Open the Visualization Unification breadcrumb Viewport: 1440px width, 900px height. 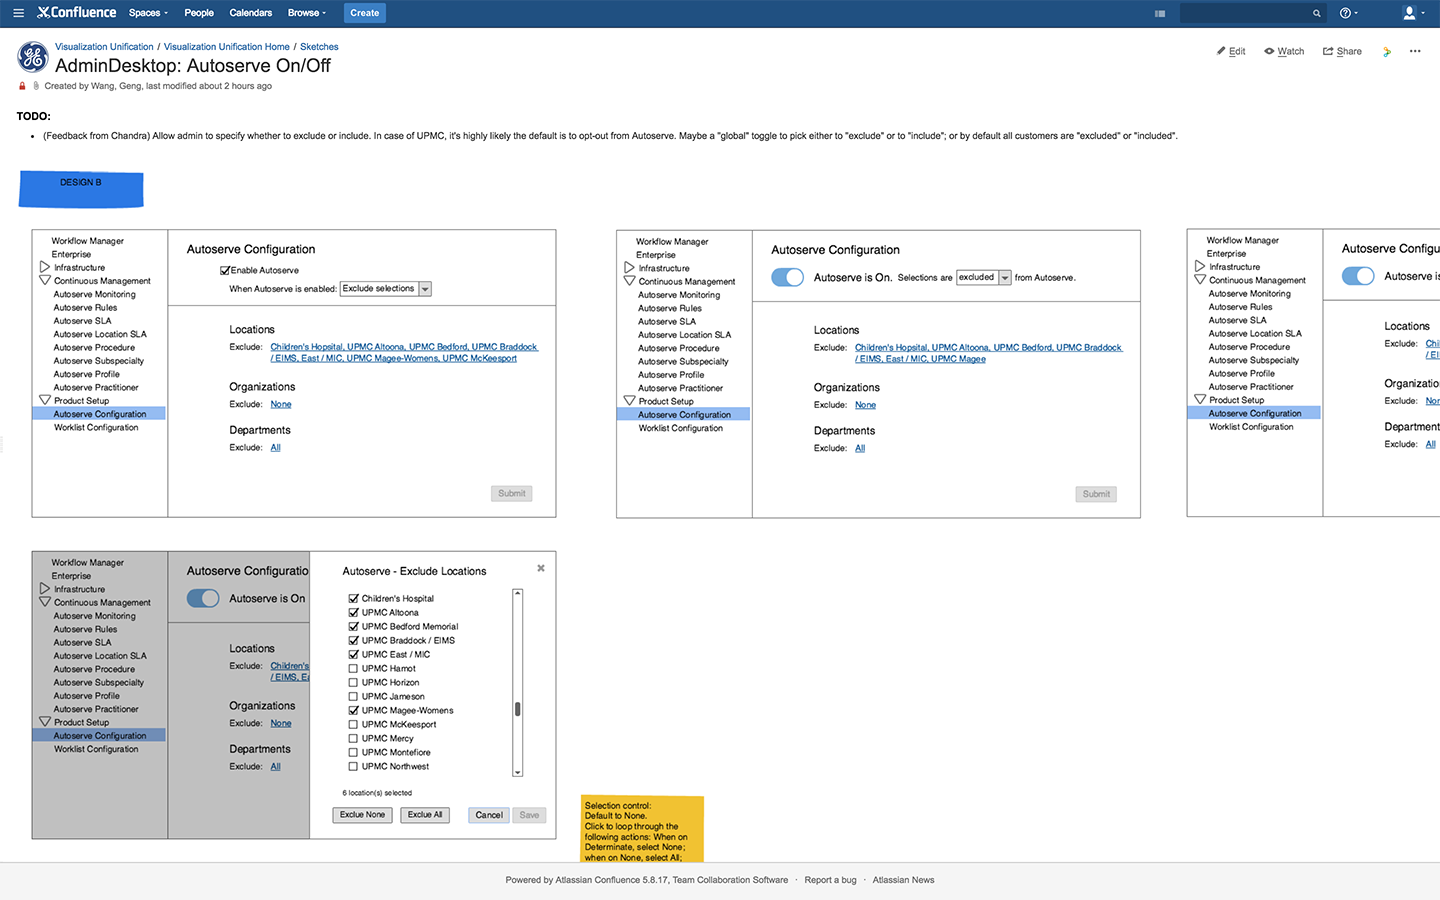[104, 47]
